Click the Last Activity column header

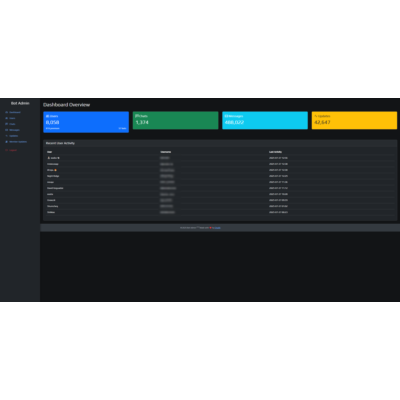[x=275, y=152]
